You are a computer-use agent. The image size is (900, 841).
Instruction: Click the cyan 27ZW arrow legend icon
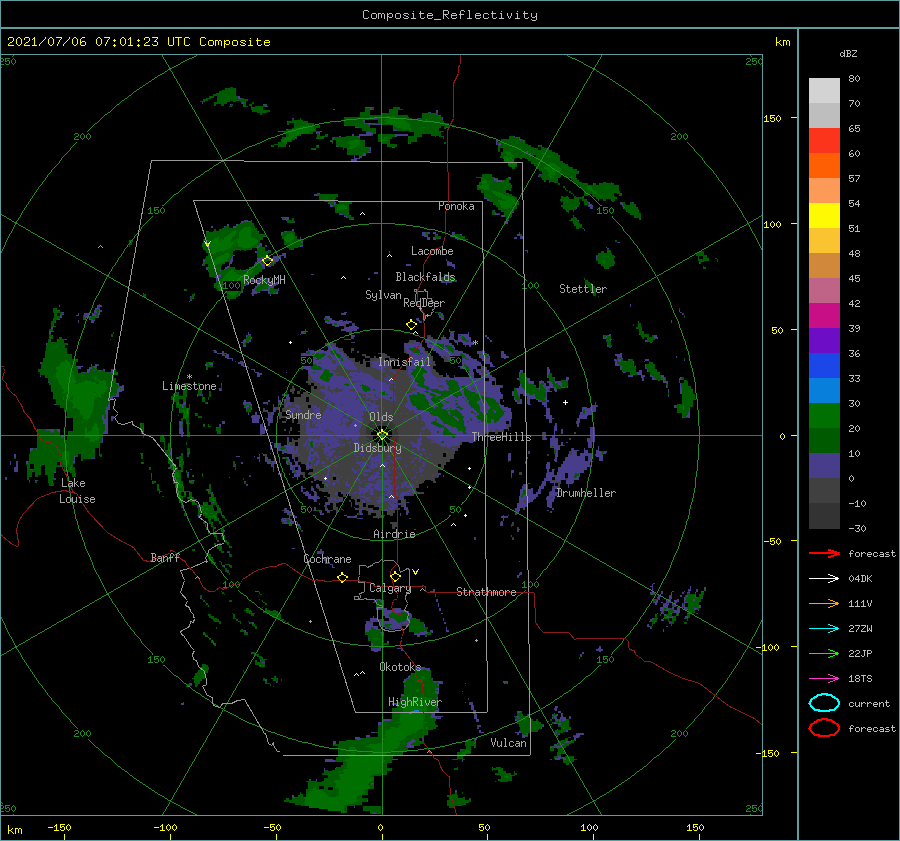coord(824,629)
